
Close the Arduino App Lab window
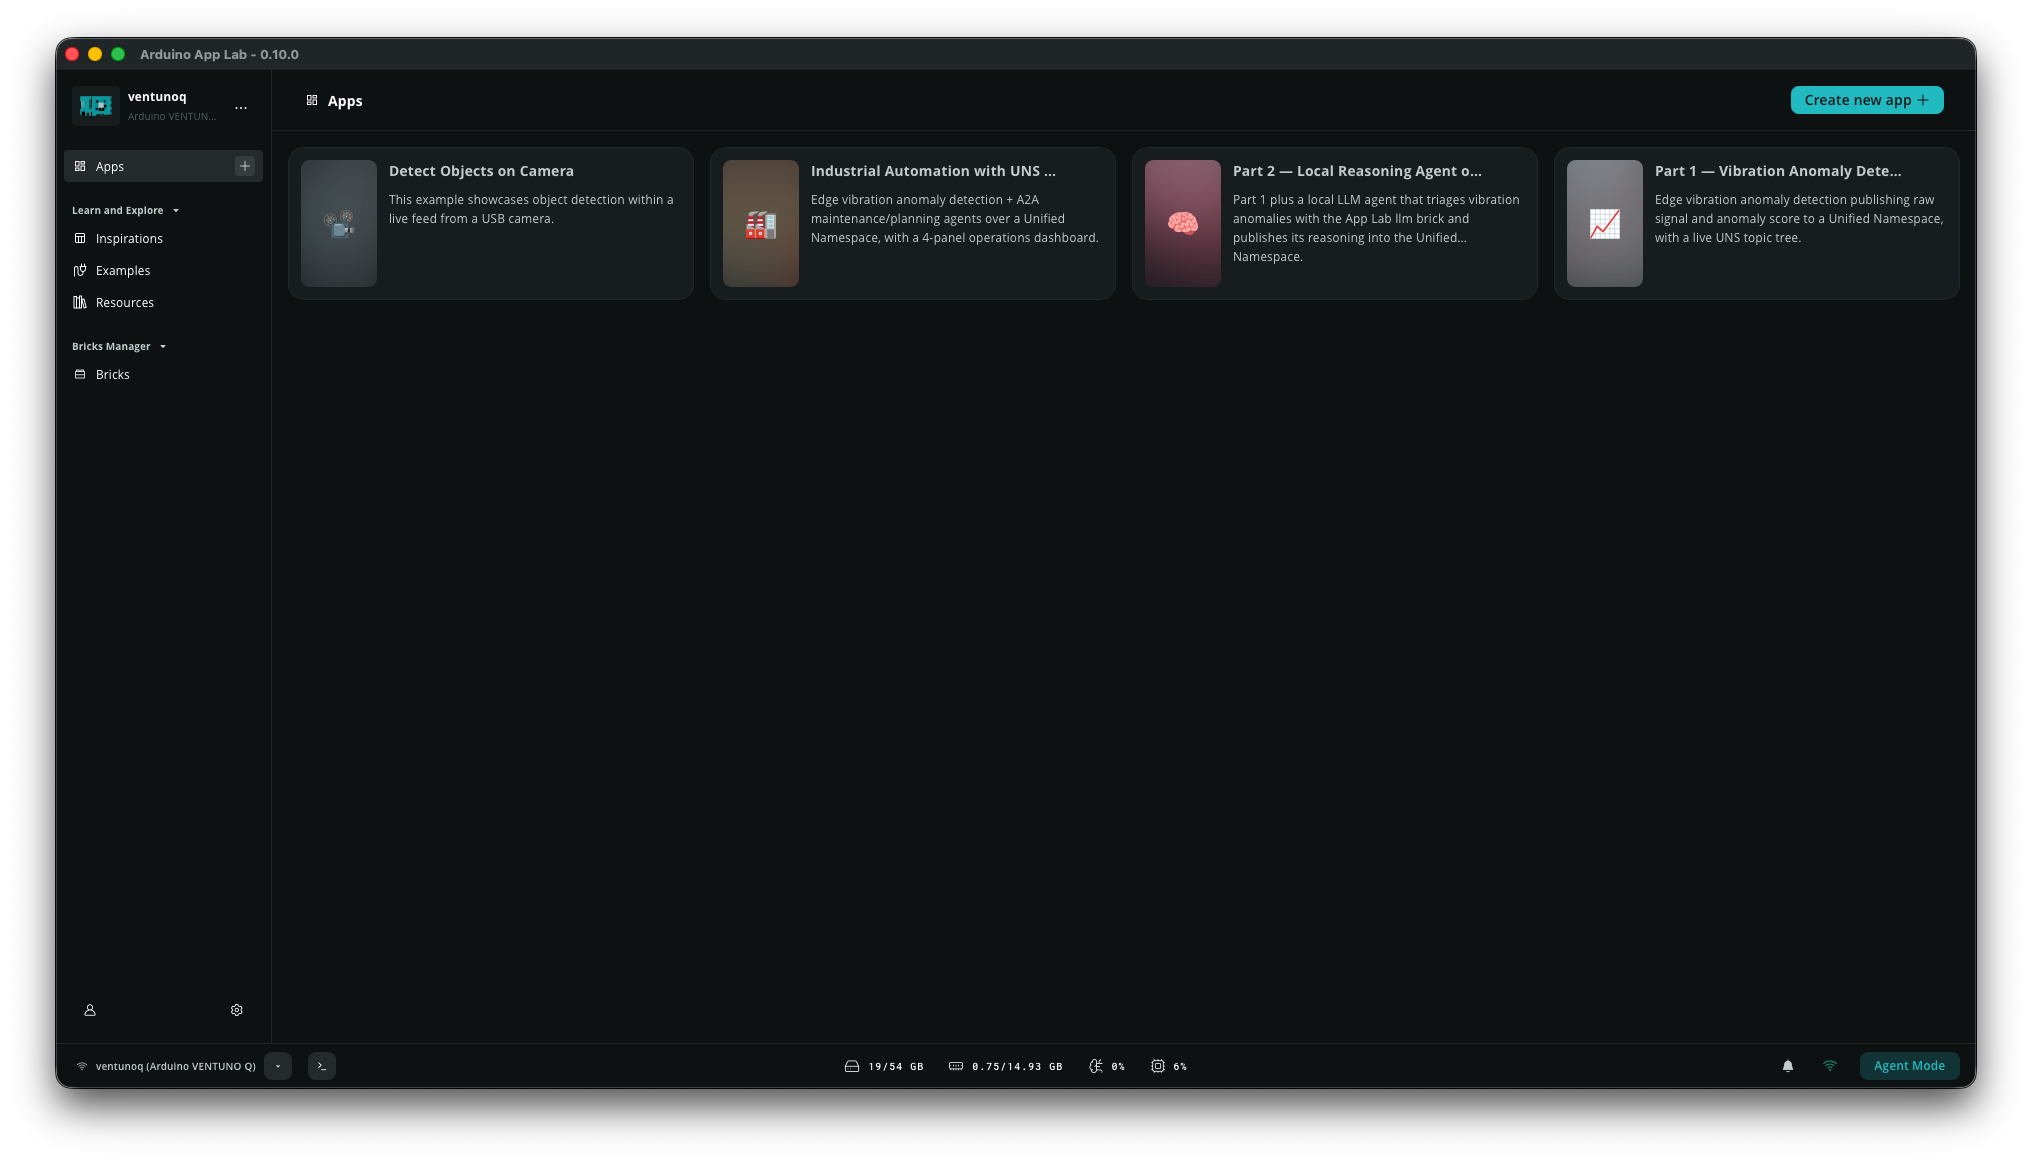[72, 54]
